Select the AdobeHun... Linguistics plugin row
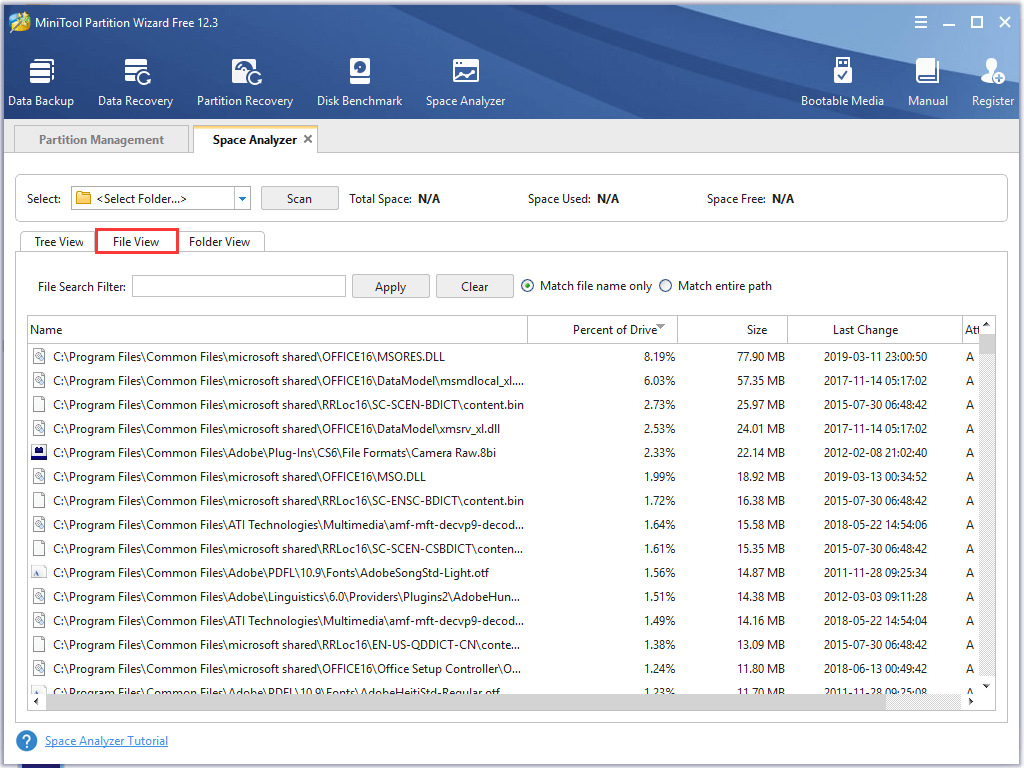Viewport: 1024px width, 768px height. click(x=503, y=597)
